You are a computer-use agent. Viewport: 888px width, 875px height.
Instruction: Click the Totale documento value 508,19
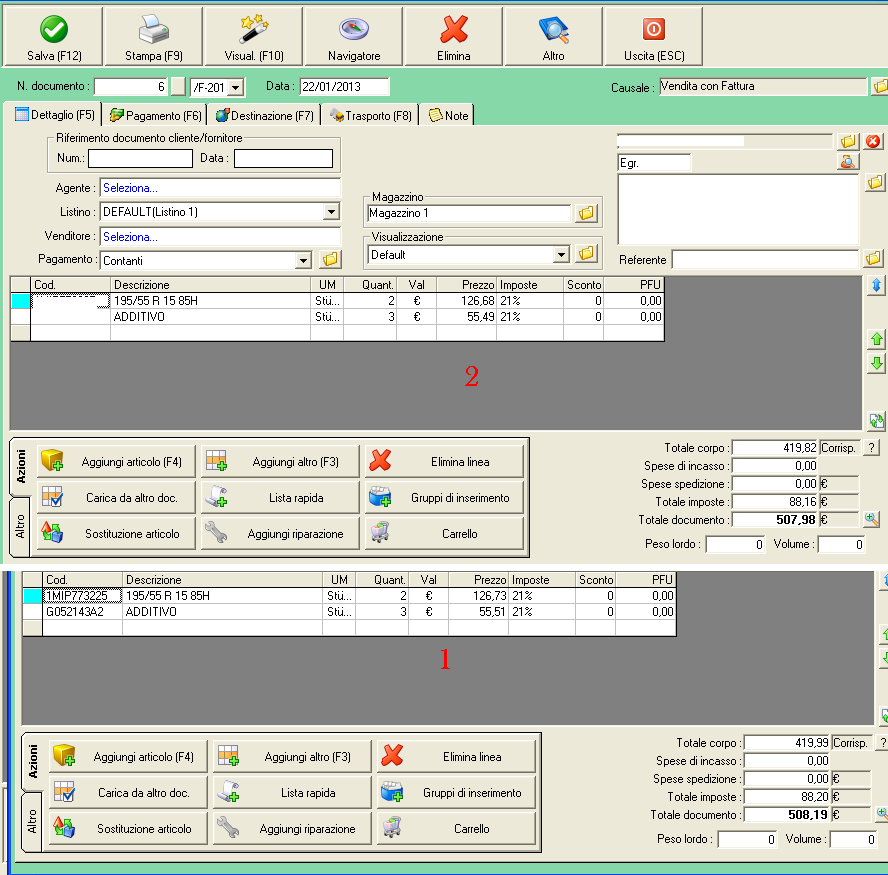click(787, 814)
